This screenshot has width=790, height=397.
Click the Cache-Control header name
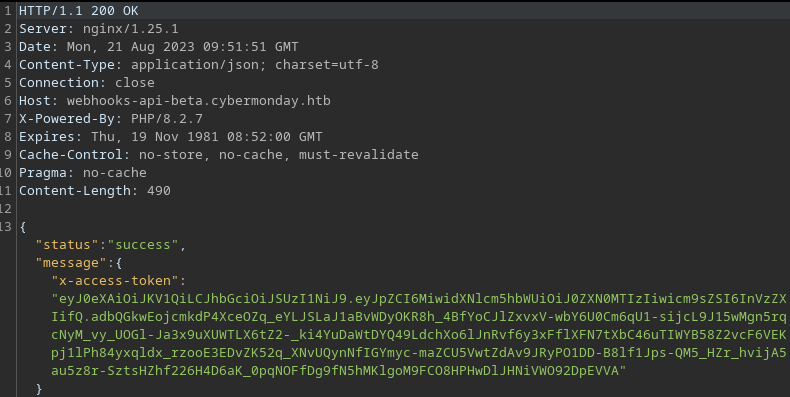click(x=71, y=155)
